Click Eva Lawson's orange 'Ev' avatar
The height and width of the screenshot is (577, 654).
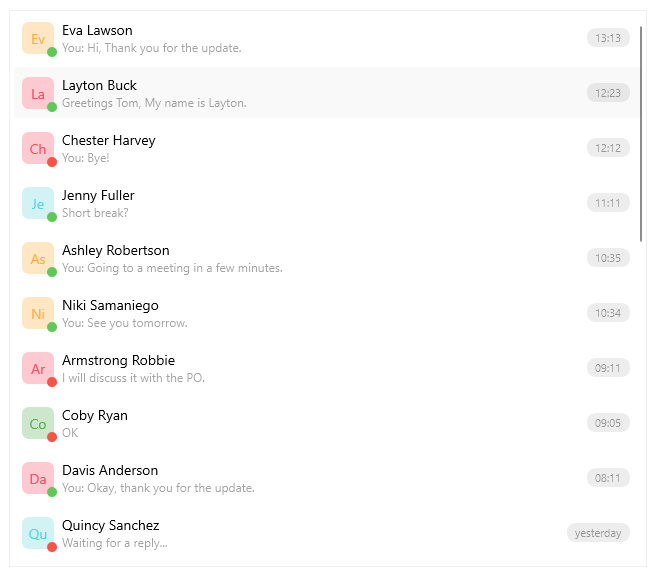coord(37,38)
